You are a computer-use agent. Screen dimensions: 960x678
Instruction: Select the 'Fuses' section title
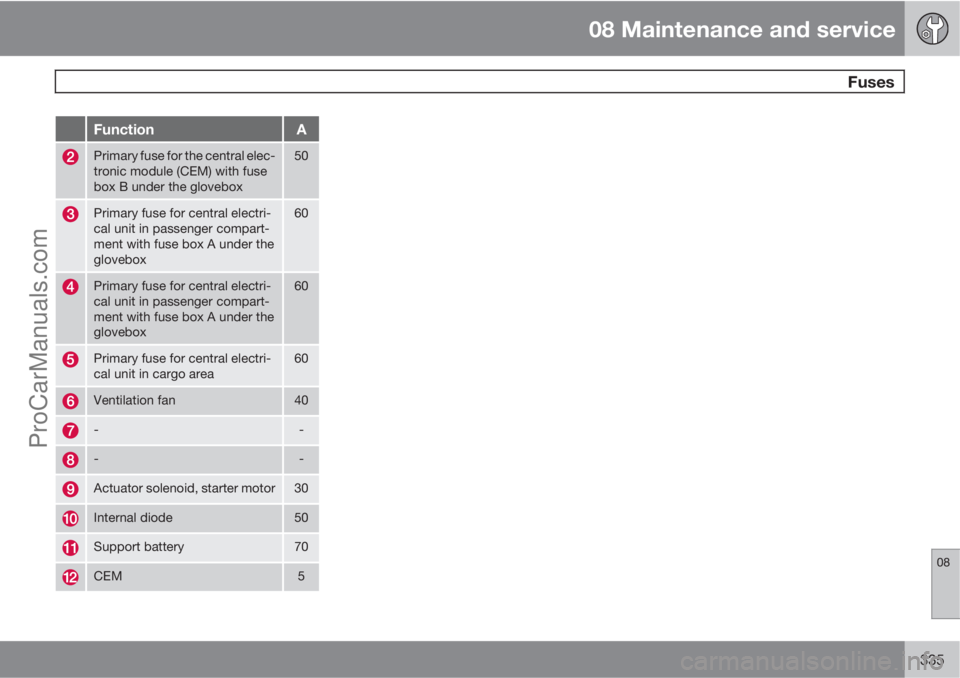[871, 82]
